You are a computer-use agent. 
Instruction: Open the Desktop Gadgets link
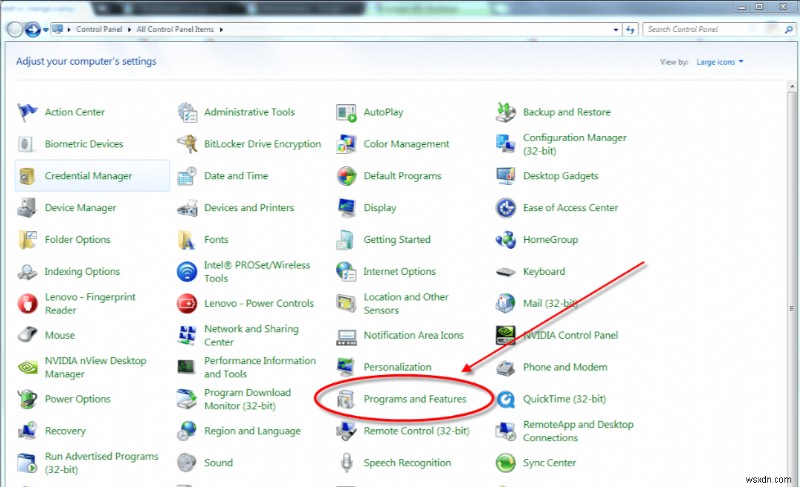coord(561,176)
